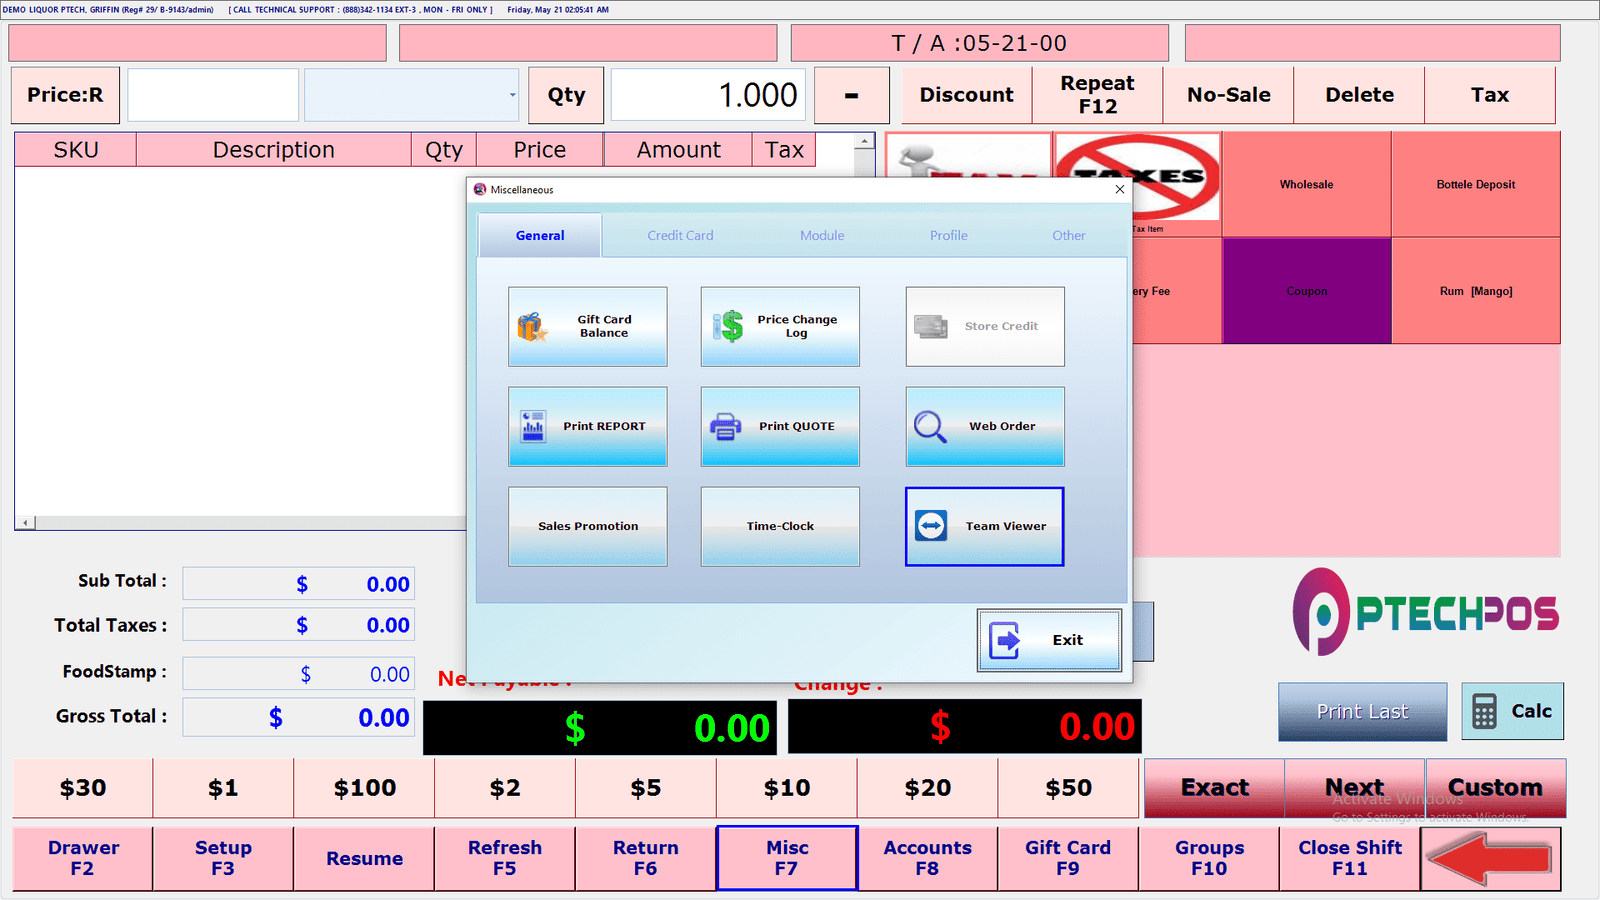Open Gift Card F9
Image resolution: width=1600 pixels, height=900 pixels.
[x=1068, y=858]
